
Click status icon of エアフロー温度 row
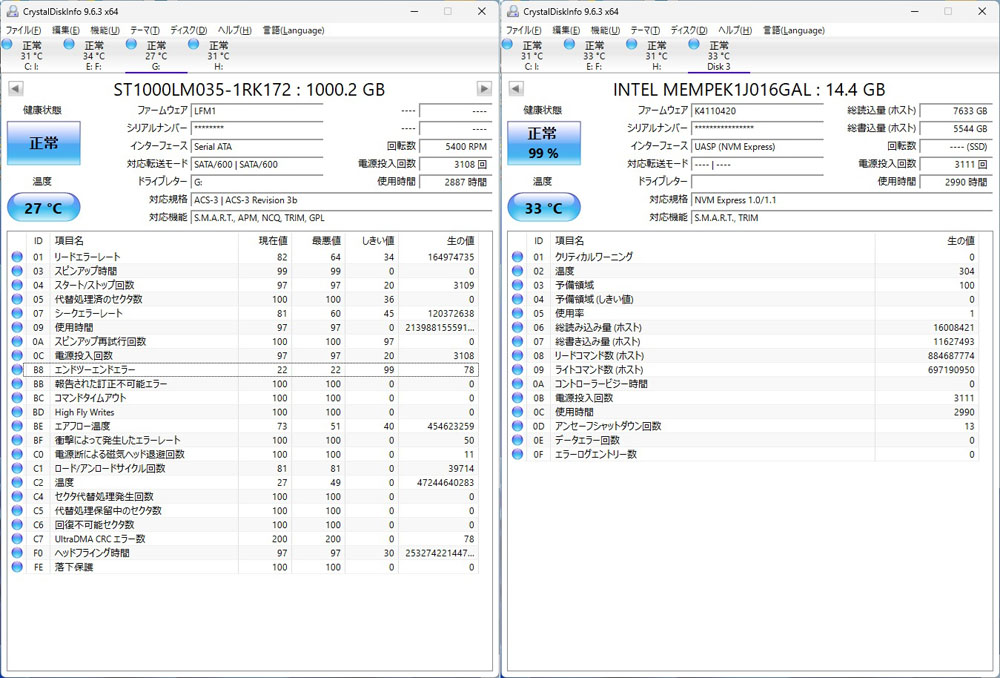click(x=17, y=426)
